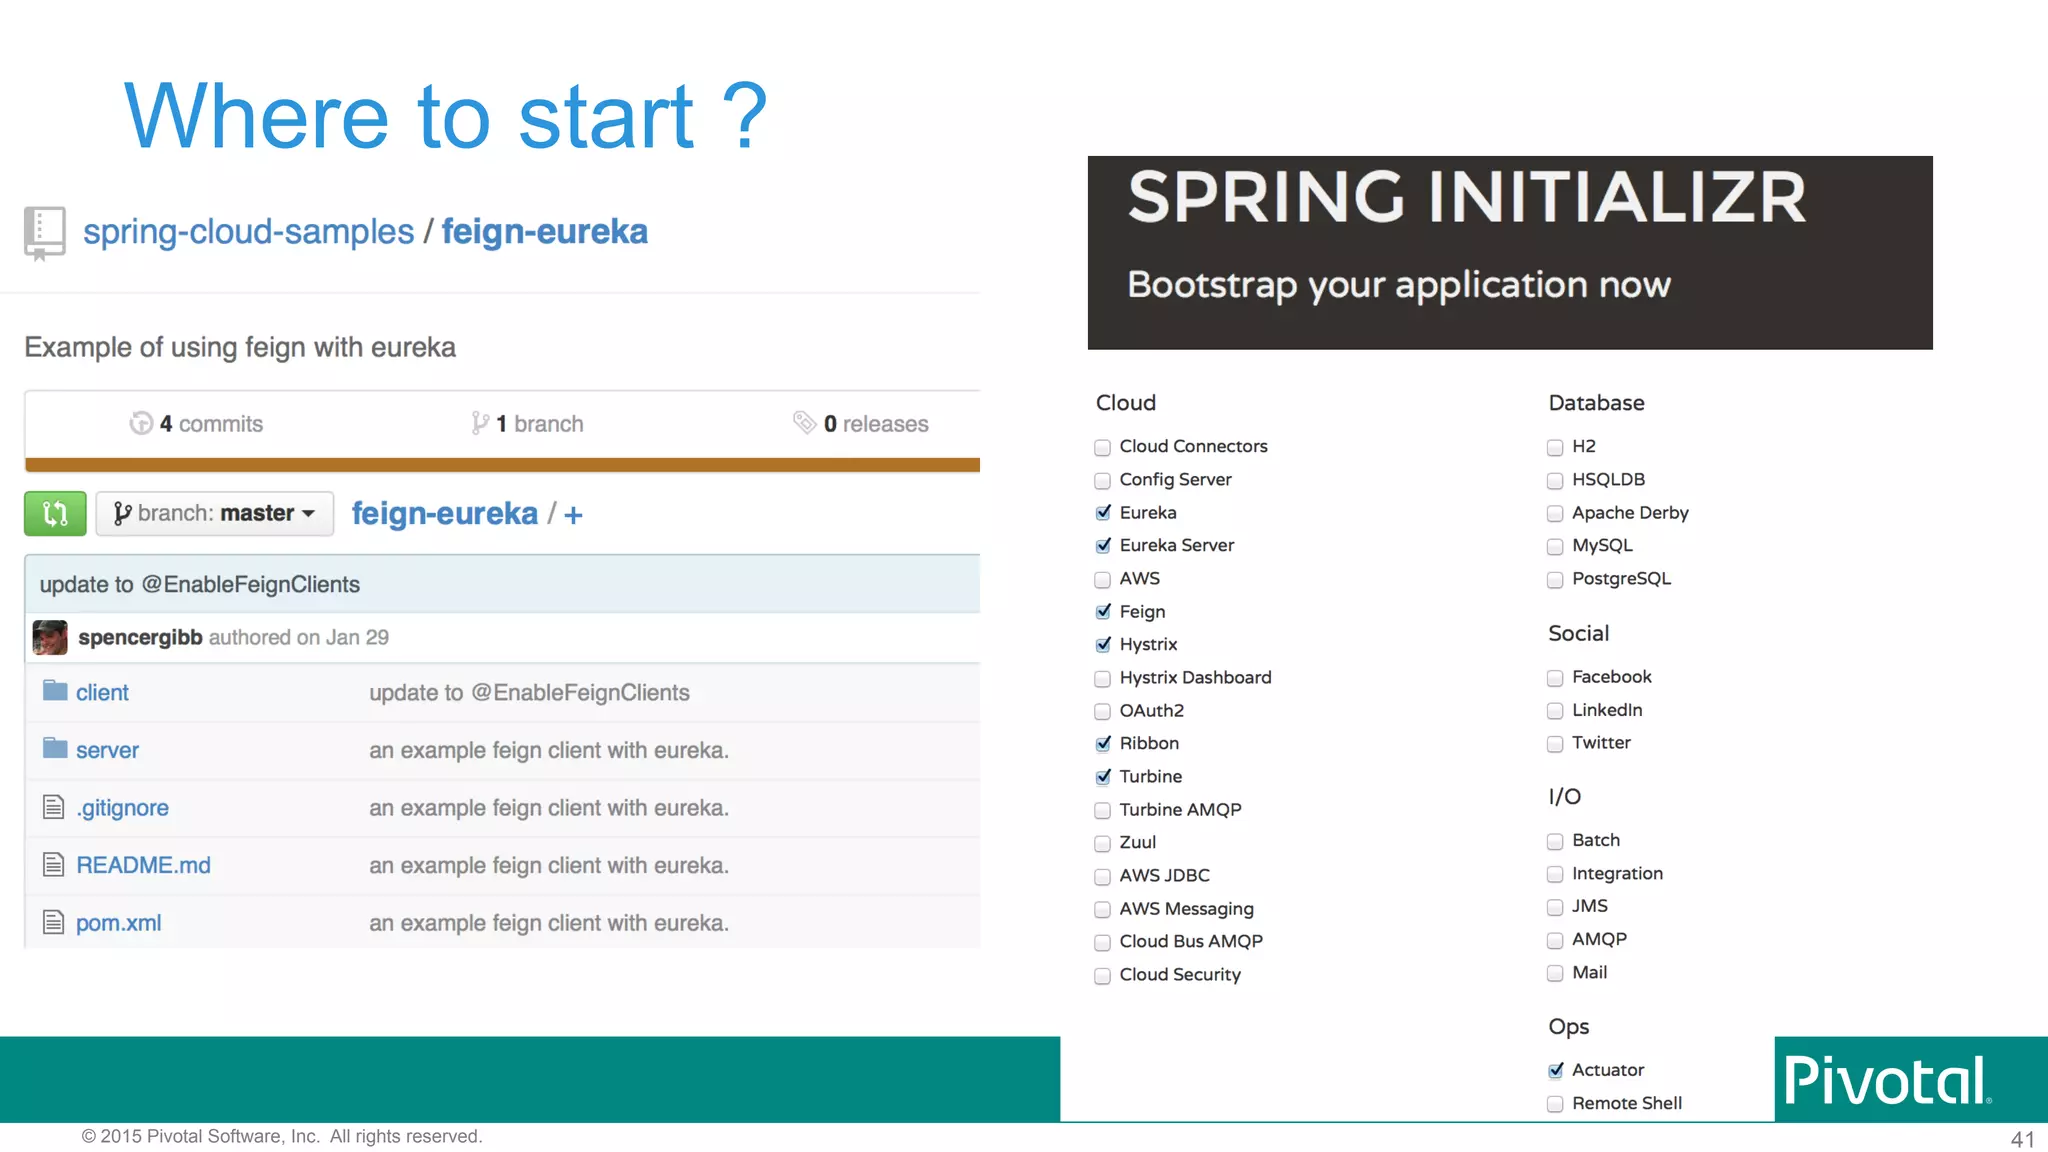
Task: Enable the H2 database checkbox
Action: coord(1555,447)
